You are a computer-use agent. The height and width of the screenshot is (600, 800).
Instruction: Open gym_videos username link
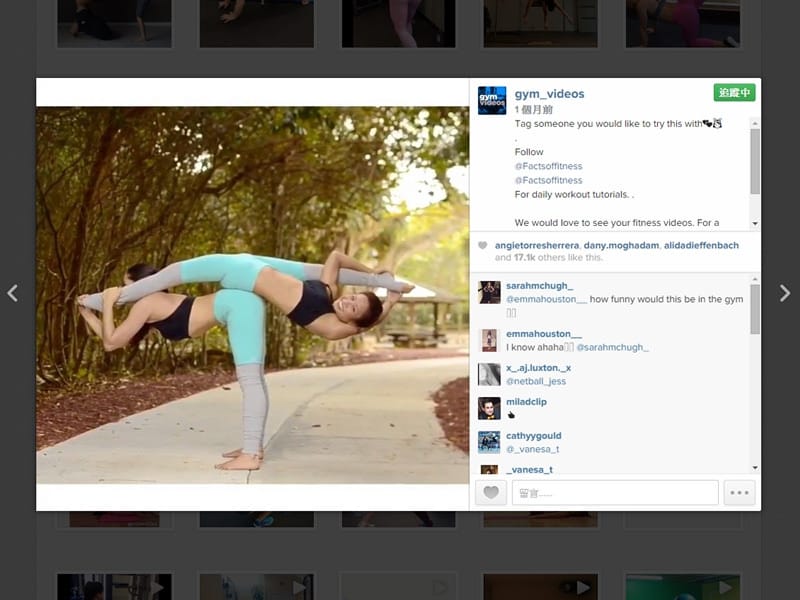click(x=549, y=94)
